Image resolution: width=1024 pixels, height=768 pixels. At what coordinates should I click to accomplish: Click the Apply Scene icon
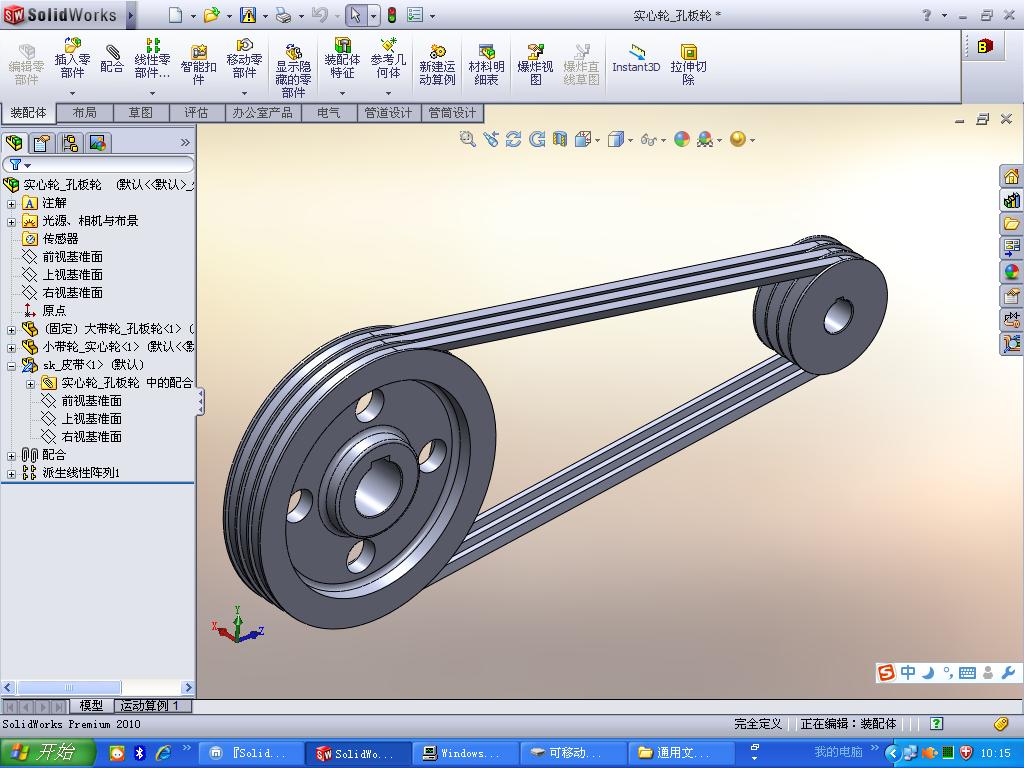click(705, 139)
